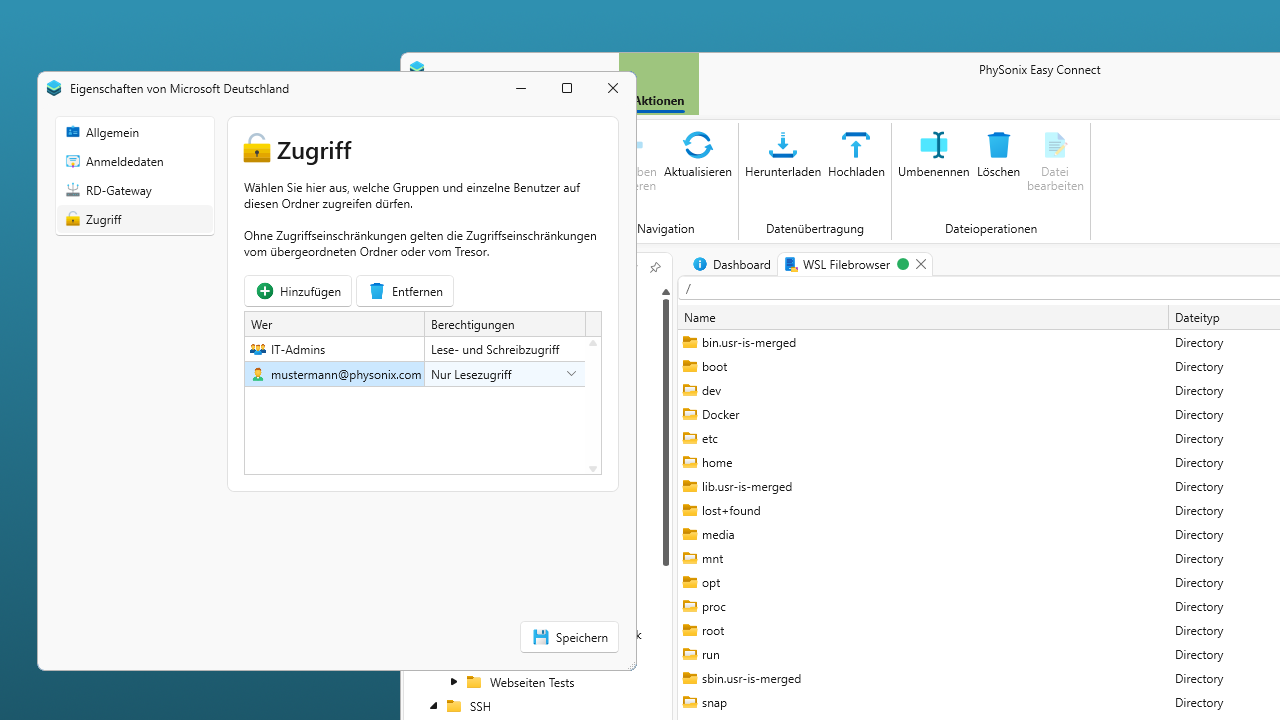The image size is (1280, 720).
Task: Click the Aktualisieren refresh icon
Action: tap(697, 146)
